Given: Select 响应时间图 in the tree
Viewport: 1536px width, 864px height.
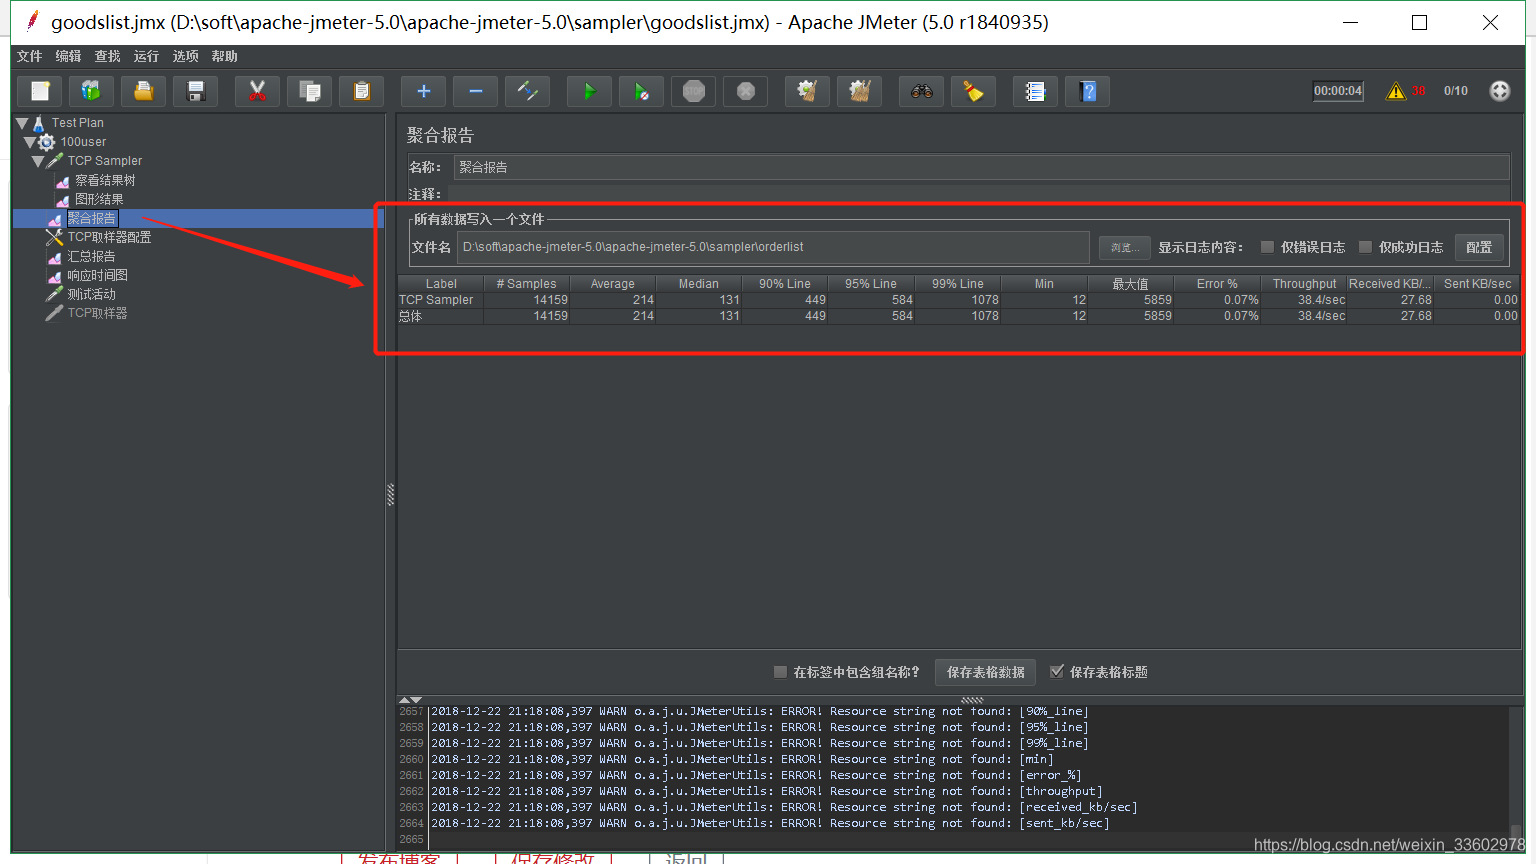Looking at the screenshot, I should point(97,275).
